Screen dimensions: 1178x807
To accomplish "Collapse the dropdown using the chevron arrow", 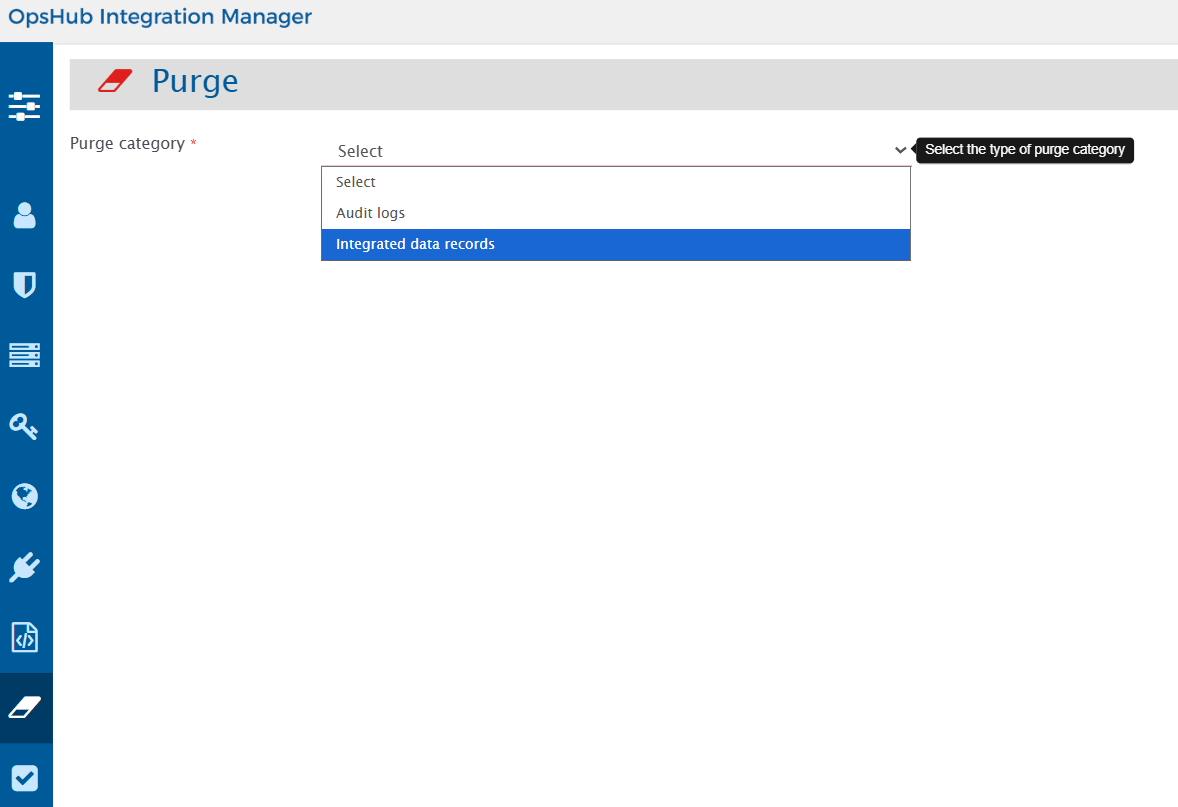I will (x=900, y=150).
